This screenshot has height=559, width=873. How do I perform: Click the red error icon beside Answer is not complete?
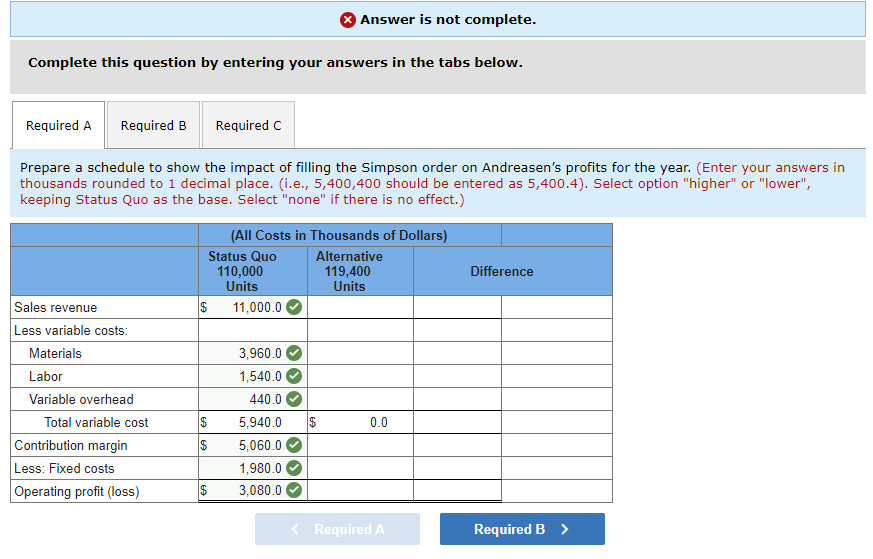pos(347,20)
